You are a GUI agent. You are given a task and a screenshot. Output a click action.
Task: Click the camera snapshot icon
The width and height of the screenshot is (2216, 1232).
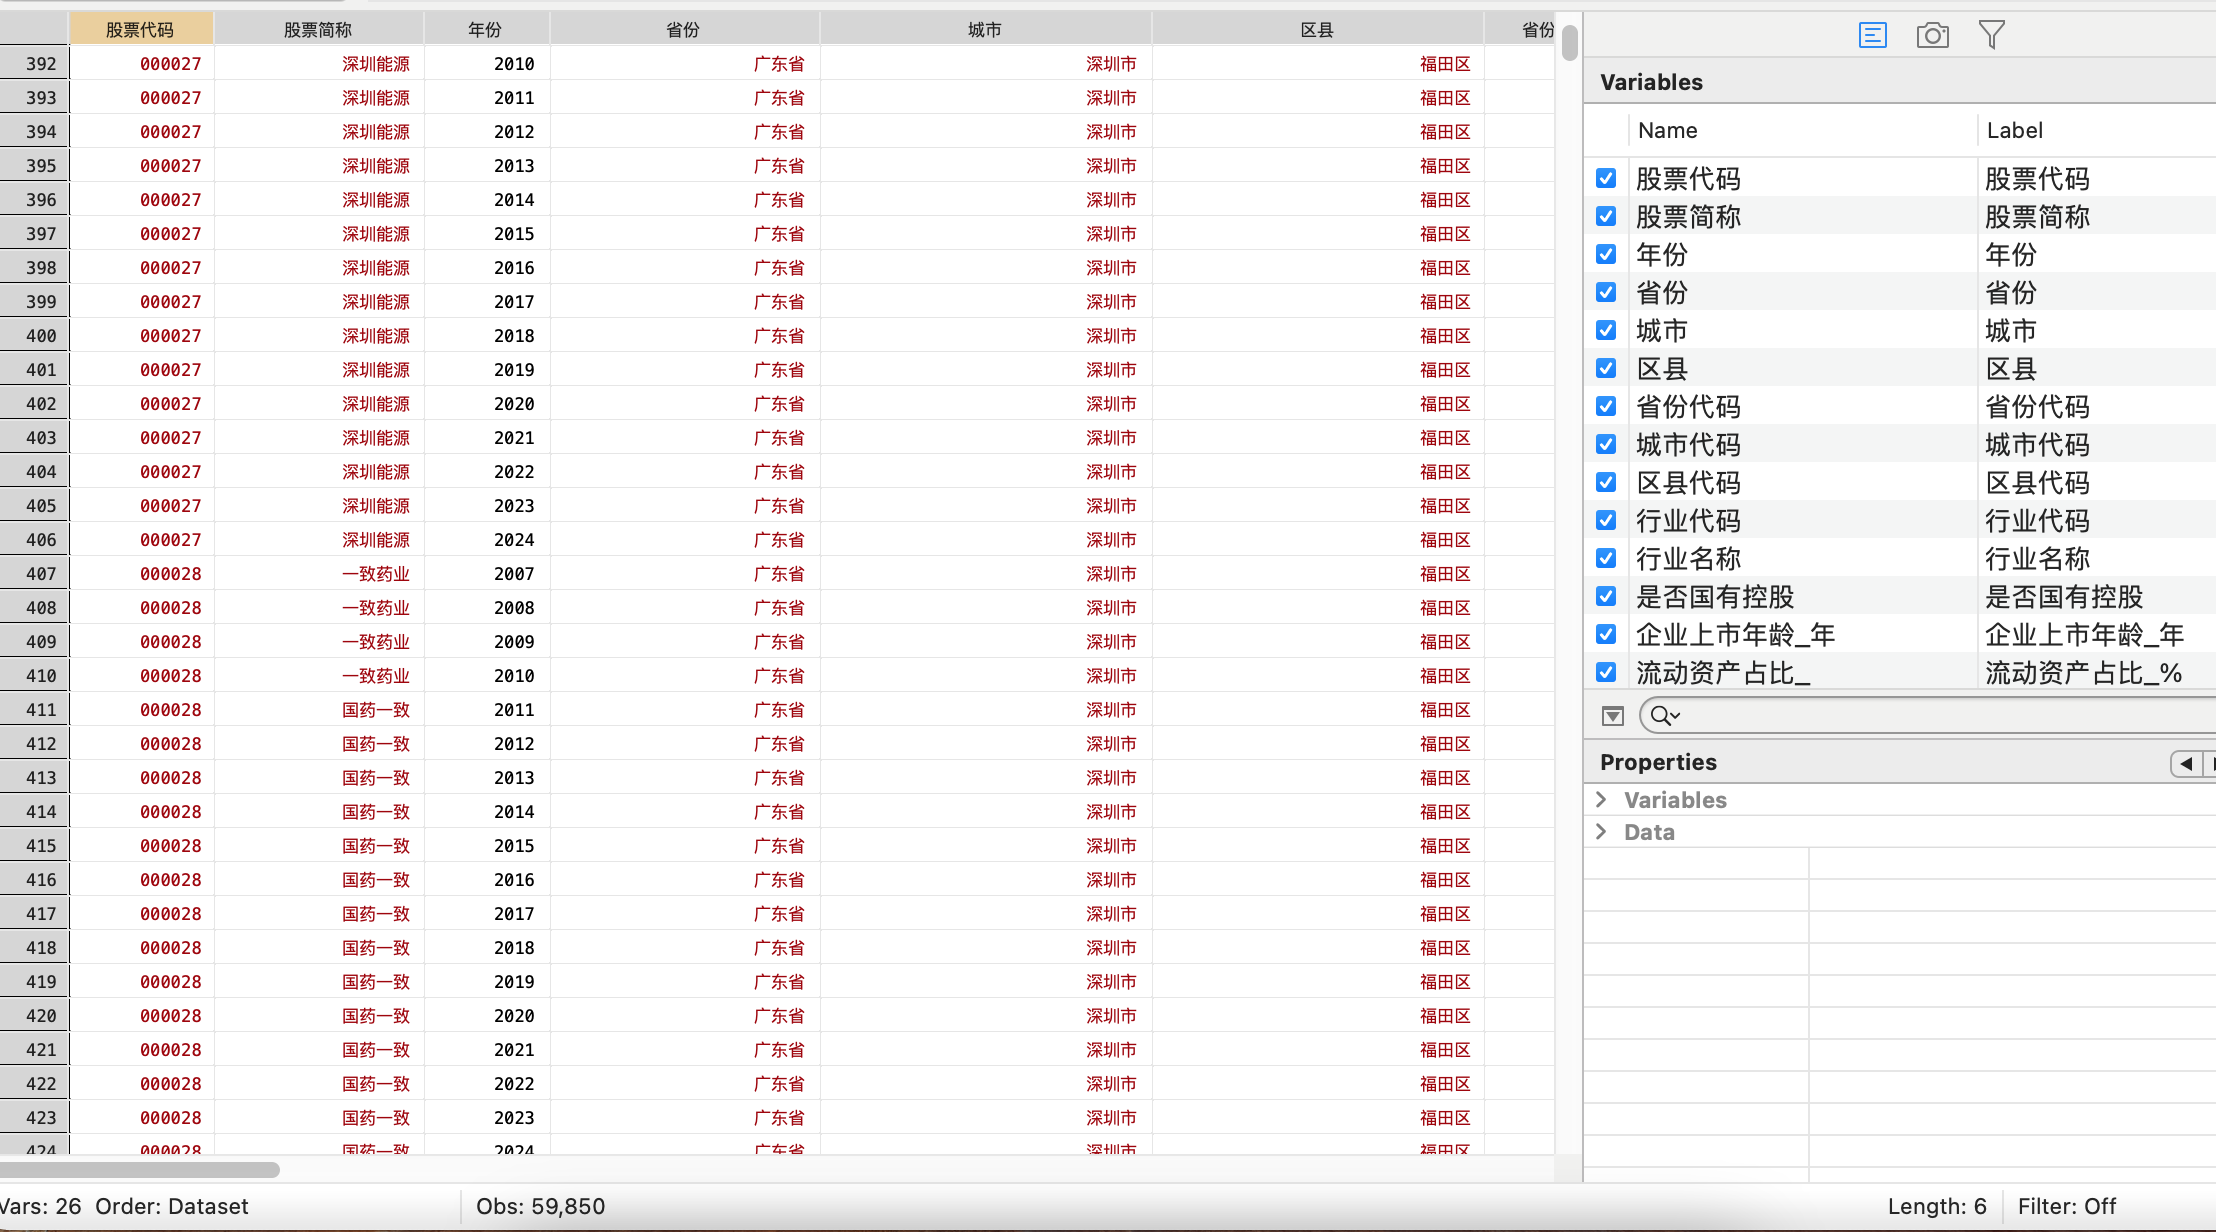point(1932,36)
